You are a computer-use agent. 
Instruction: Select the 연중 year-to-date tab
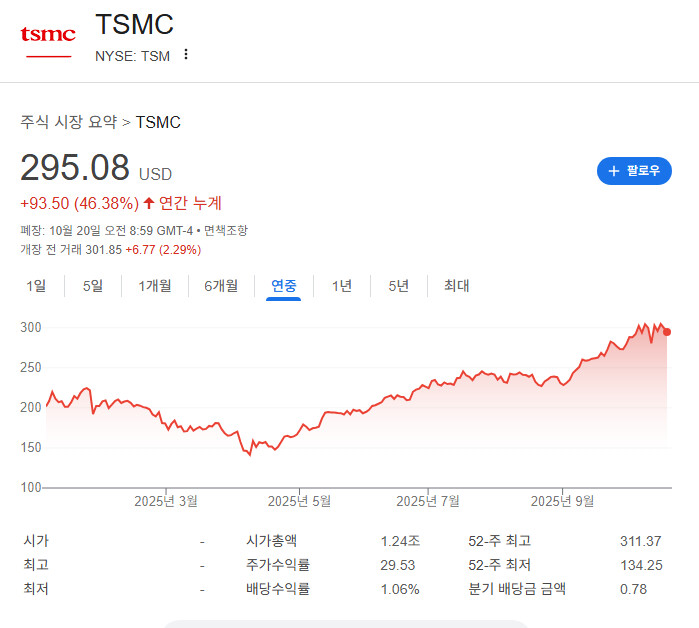click(284, 286)
